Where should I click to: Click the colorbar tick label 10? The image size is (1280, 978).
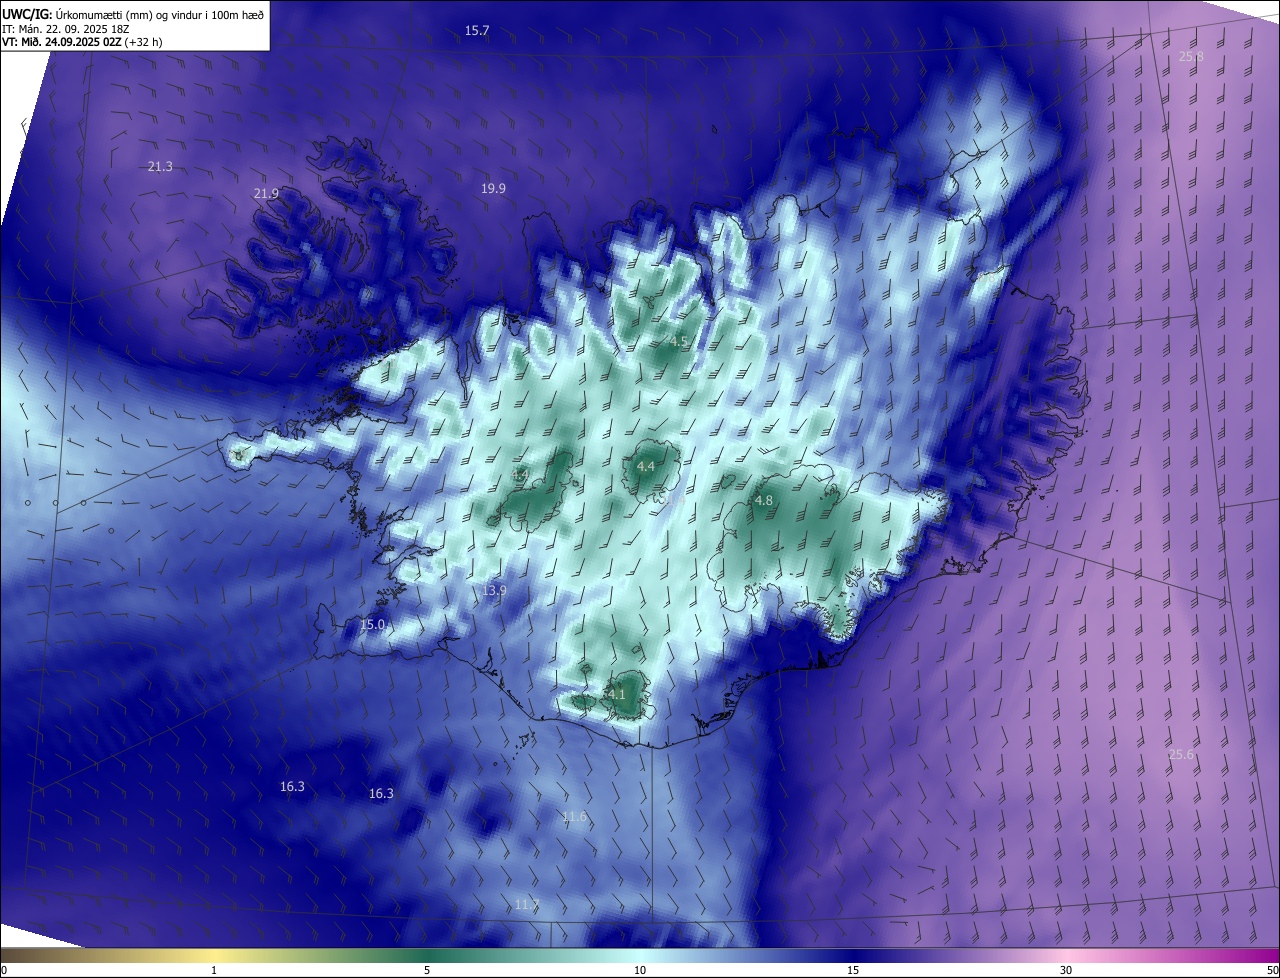640,970
